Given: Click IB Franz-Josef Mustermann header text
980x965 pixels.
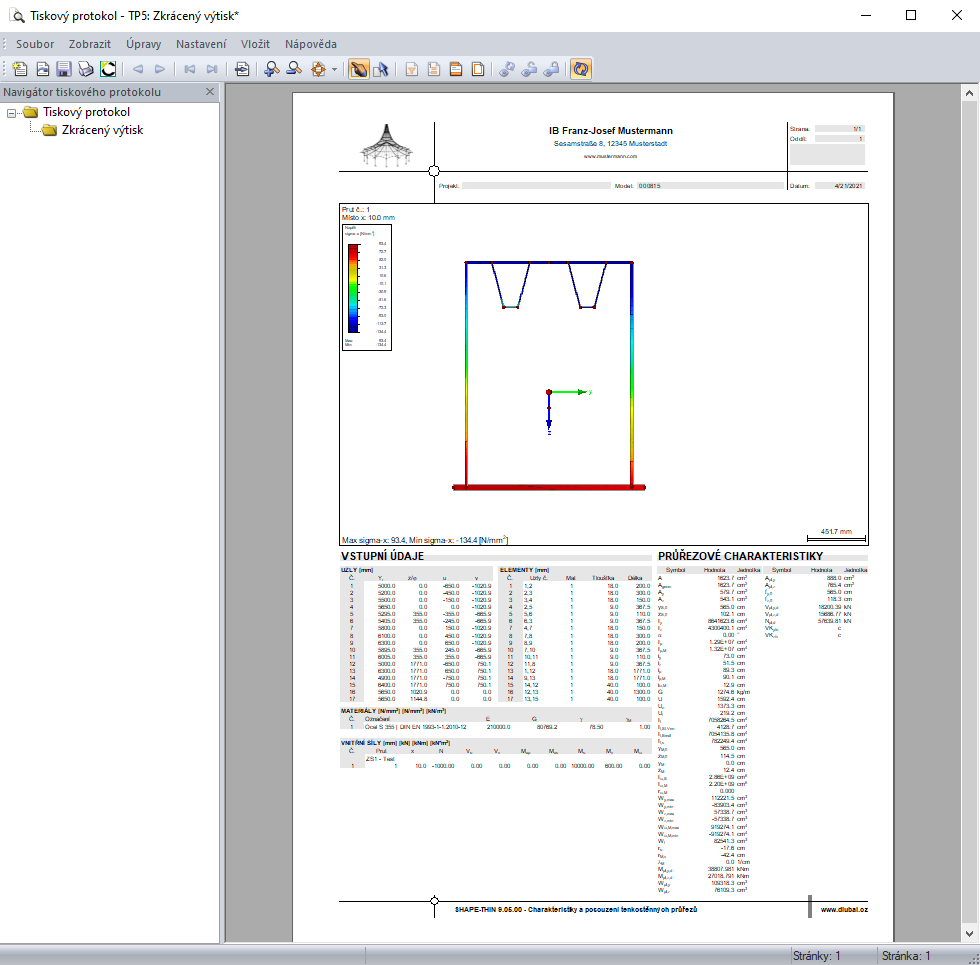Looking at the screenshot, I should pyautogui.click(x=611, y=131).
